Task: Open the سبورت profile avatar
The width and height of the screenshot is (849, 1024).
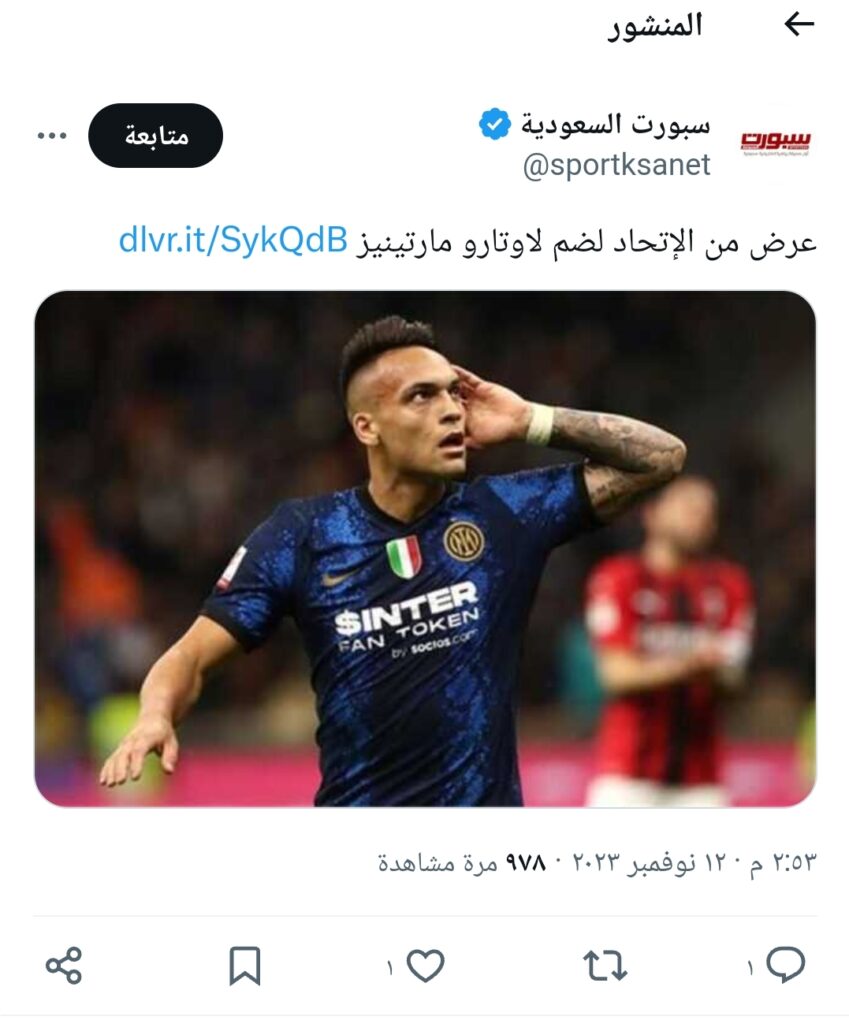Action: [x=775, y=141]
